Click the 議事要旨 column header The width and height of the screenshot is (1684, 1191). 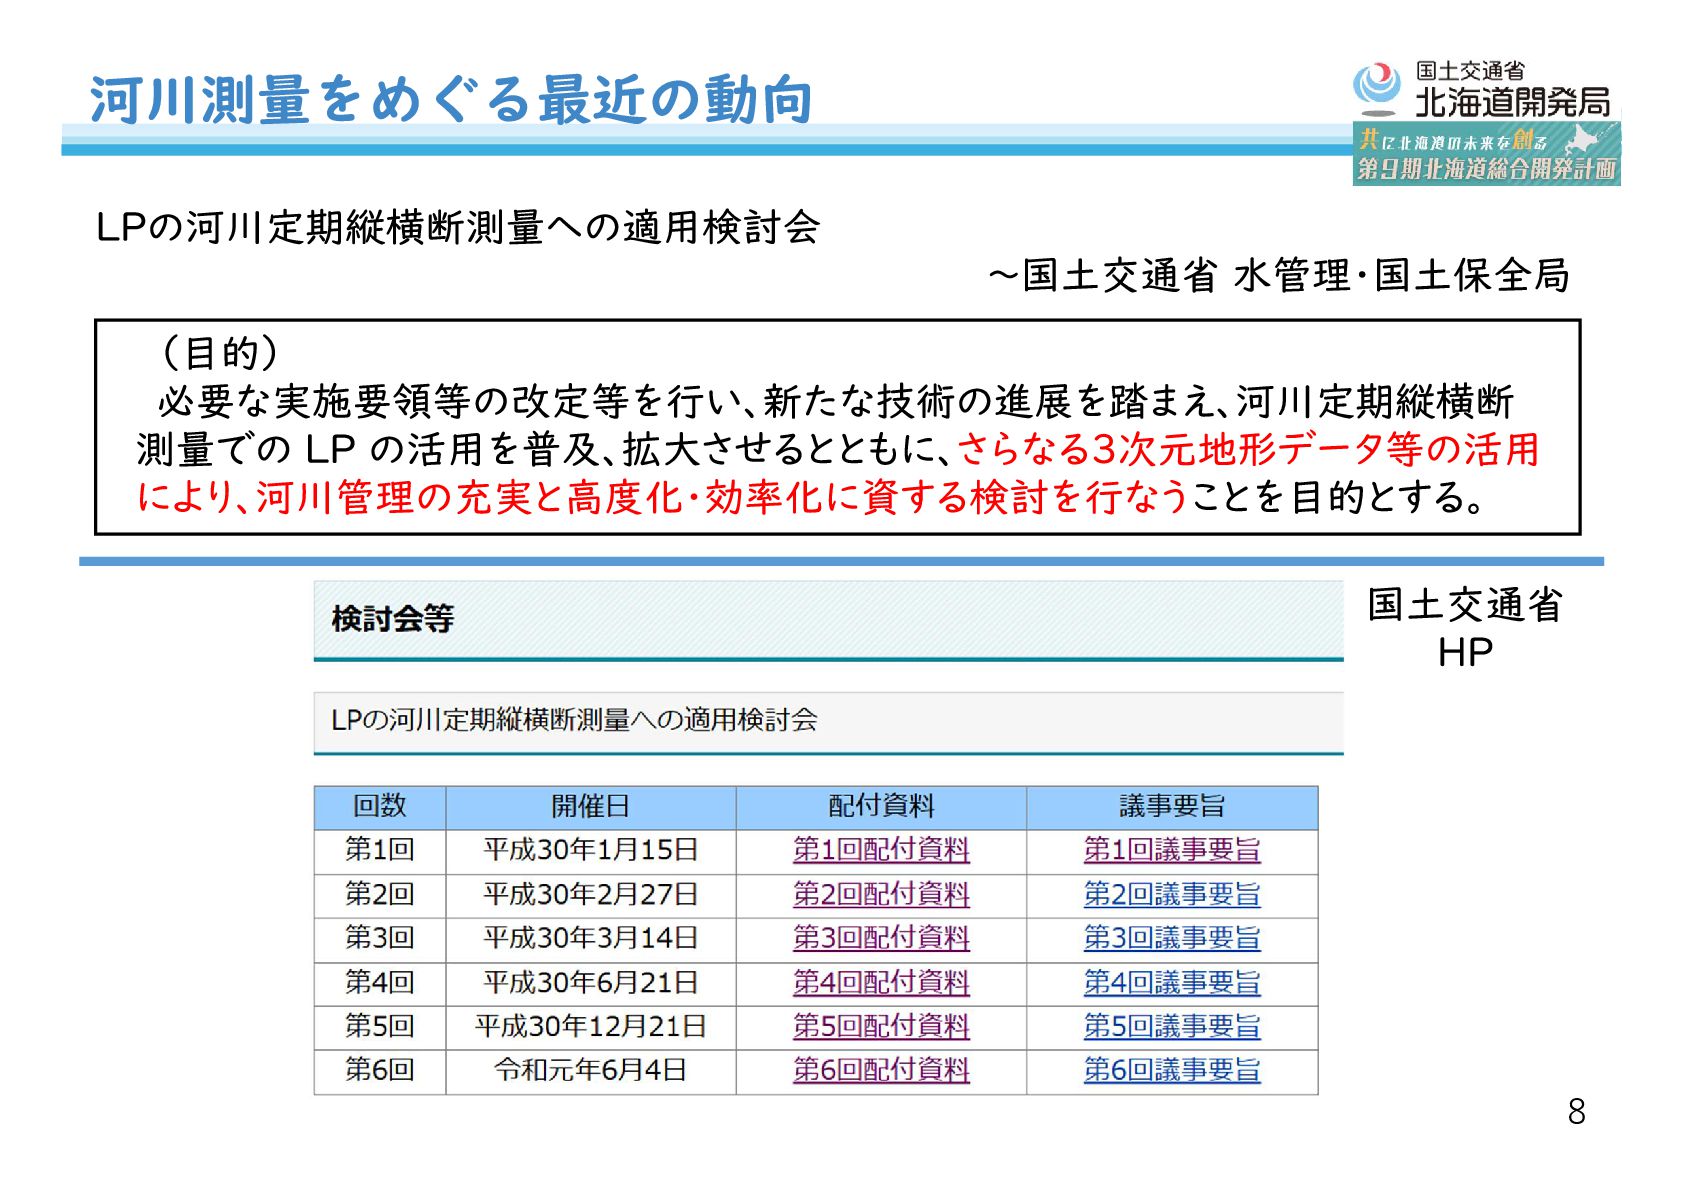[1172, 806]
